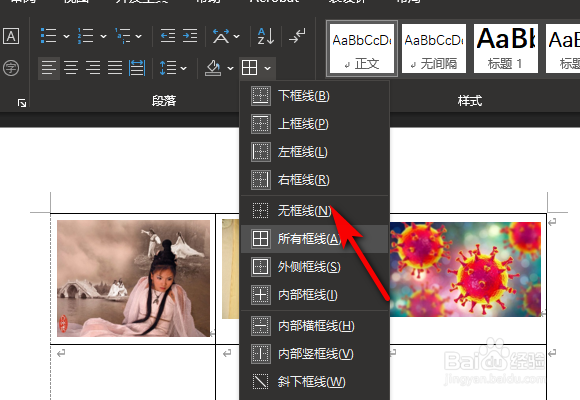Select Bottom Border 下框线(B)
Image resolution: width=580 pixels, height=400 pixels.
tap(314, 96)
